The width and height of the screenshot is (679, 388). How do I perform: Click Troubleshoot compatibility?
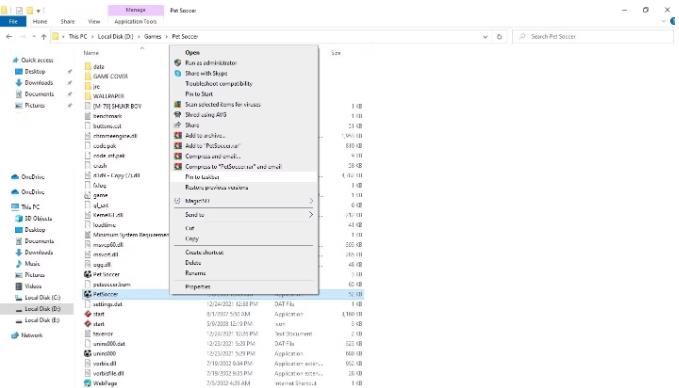(219, 84)
